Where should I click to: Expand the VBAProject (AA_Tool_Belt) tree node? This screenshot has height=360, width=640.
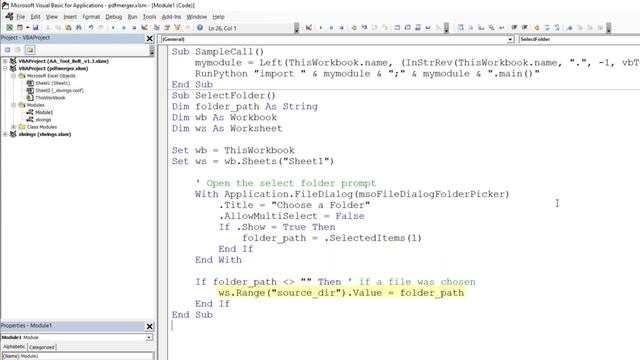click(5, 61)
